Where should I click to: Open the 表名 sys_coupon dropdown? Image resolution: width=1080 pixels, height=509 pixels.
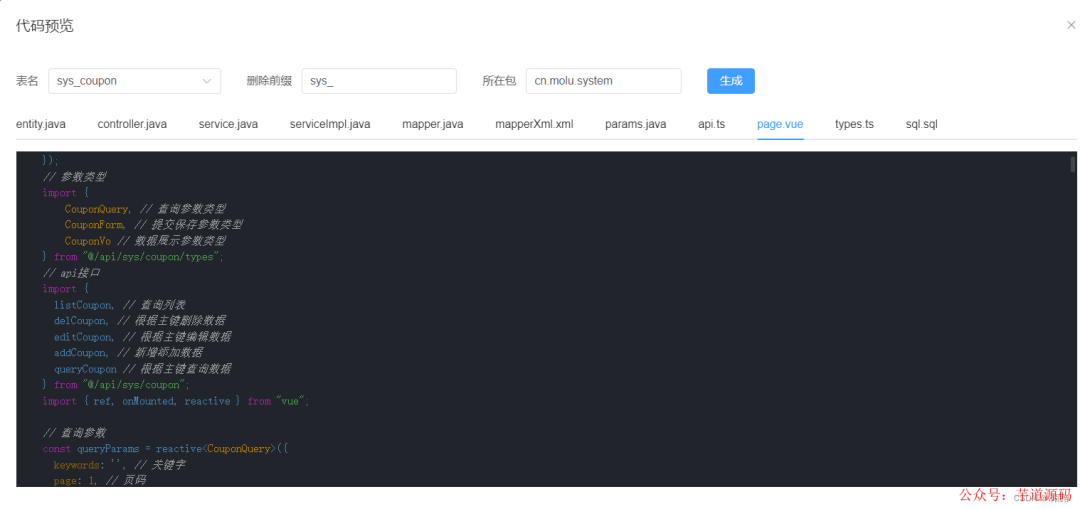pos(134,81)
